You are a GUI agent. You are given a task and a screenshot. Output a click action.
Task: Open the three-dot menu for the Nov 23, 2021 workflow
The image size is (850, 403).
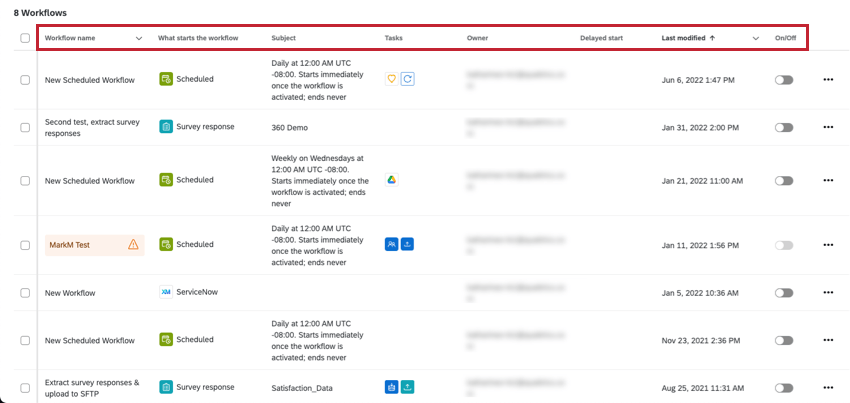pyautogui.click(x=828, y=340)
